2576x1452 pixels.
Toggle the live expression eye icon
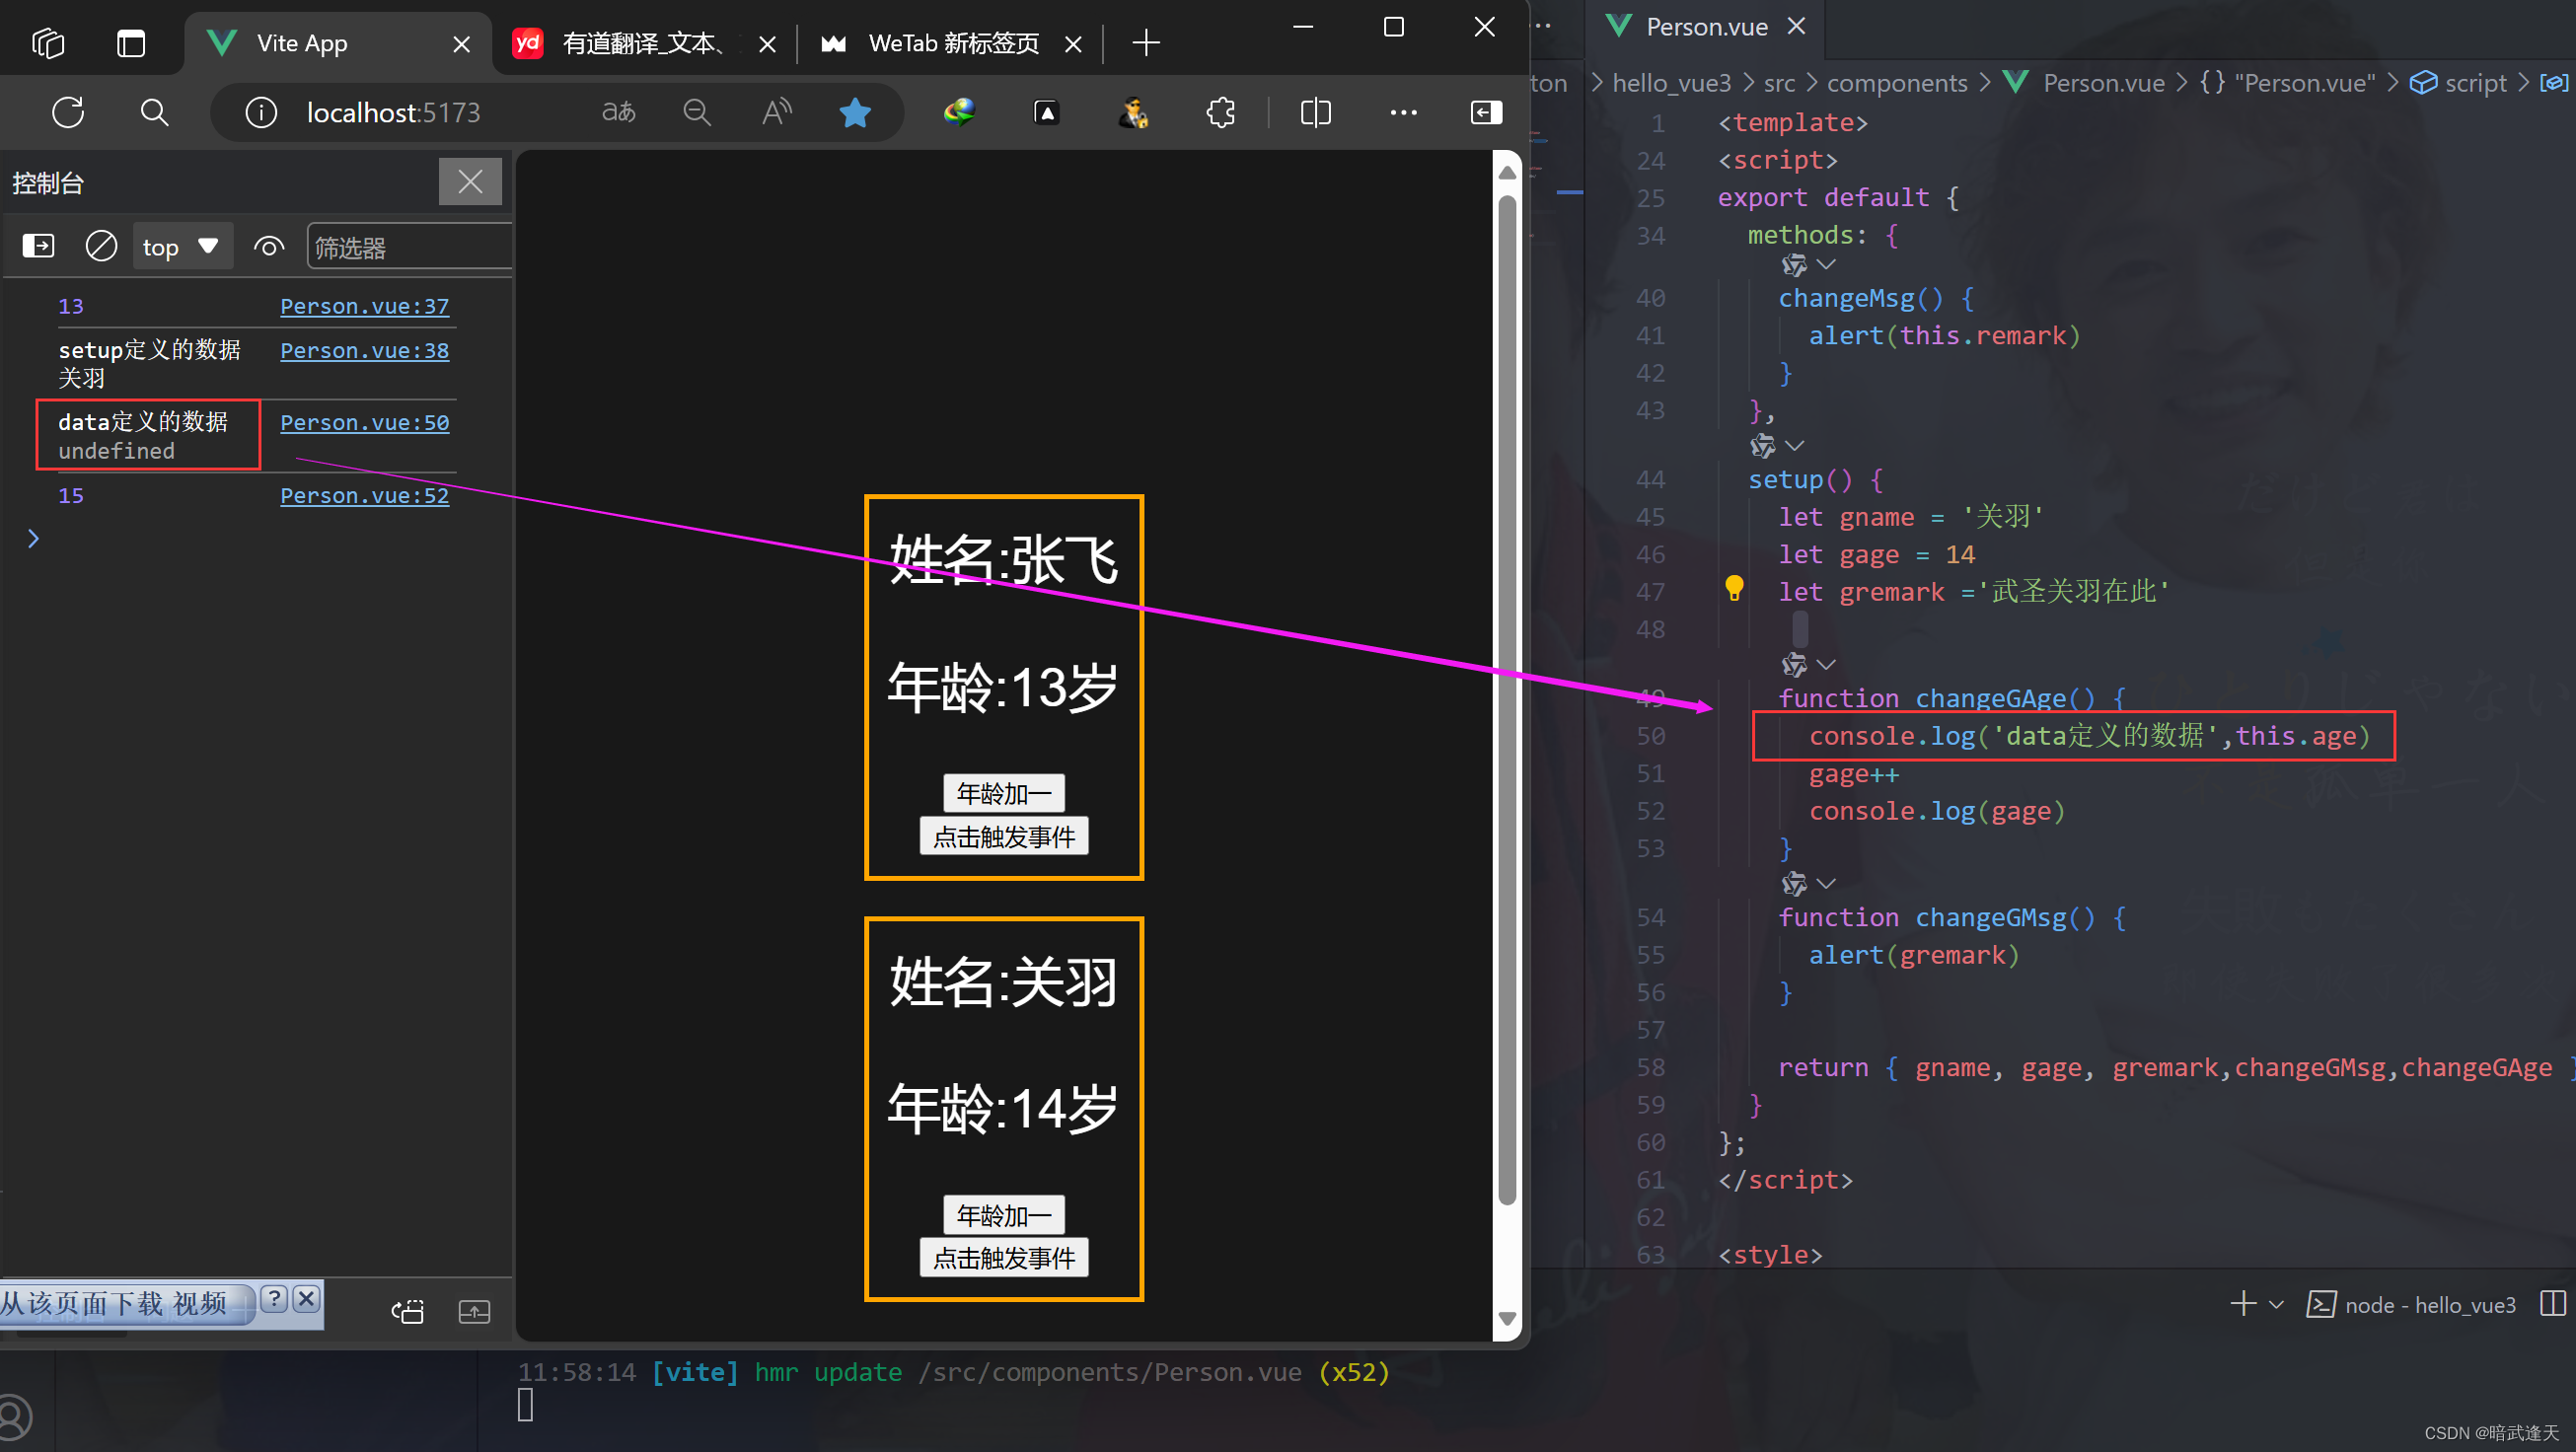[268, 246]
